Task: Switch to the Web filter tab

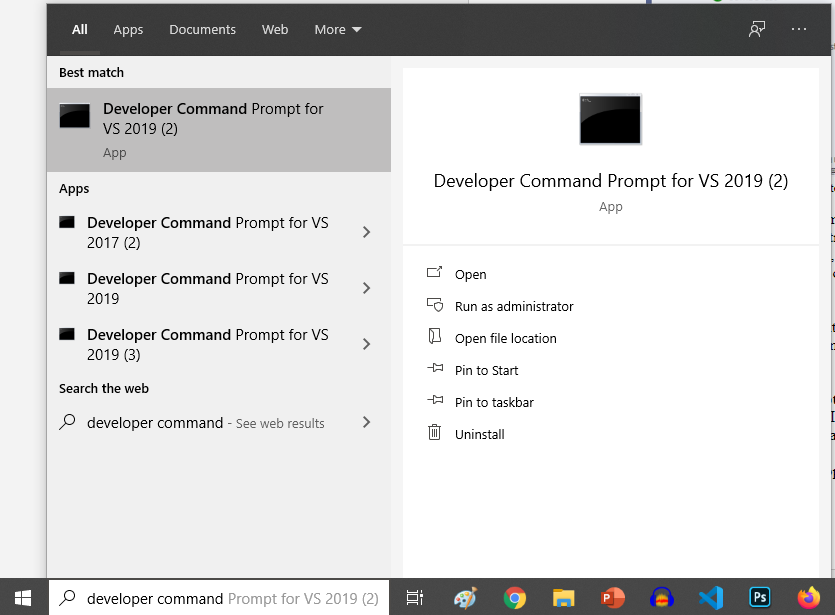Action: [x=275, y=30]
